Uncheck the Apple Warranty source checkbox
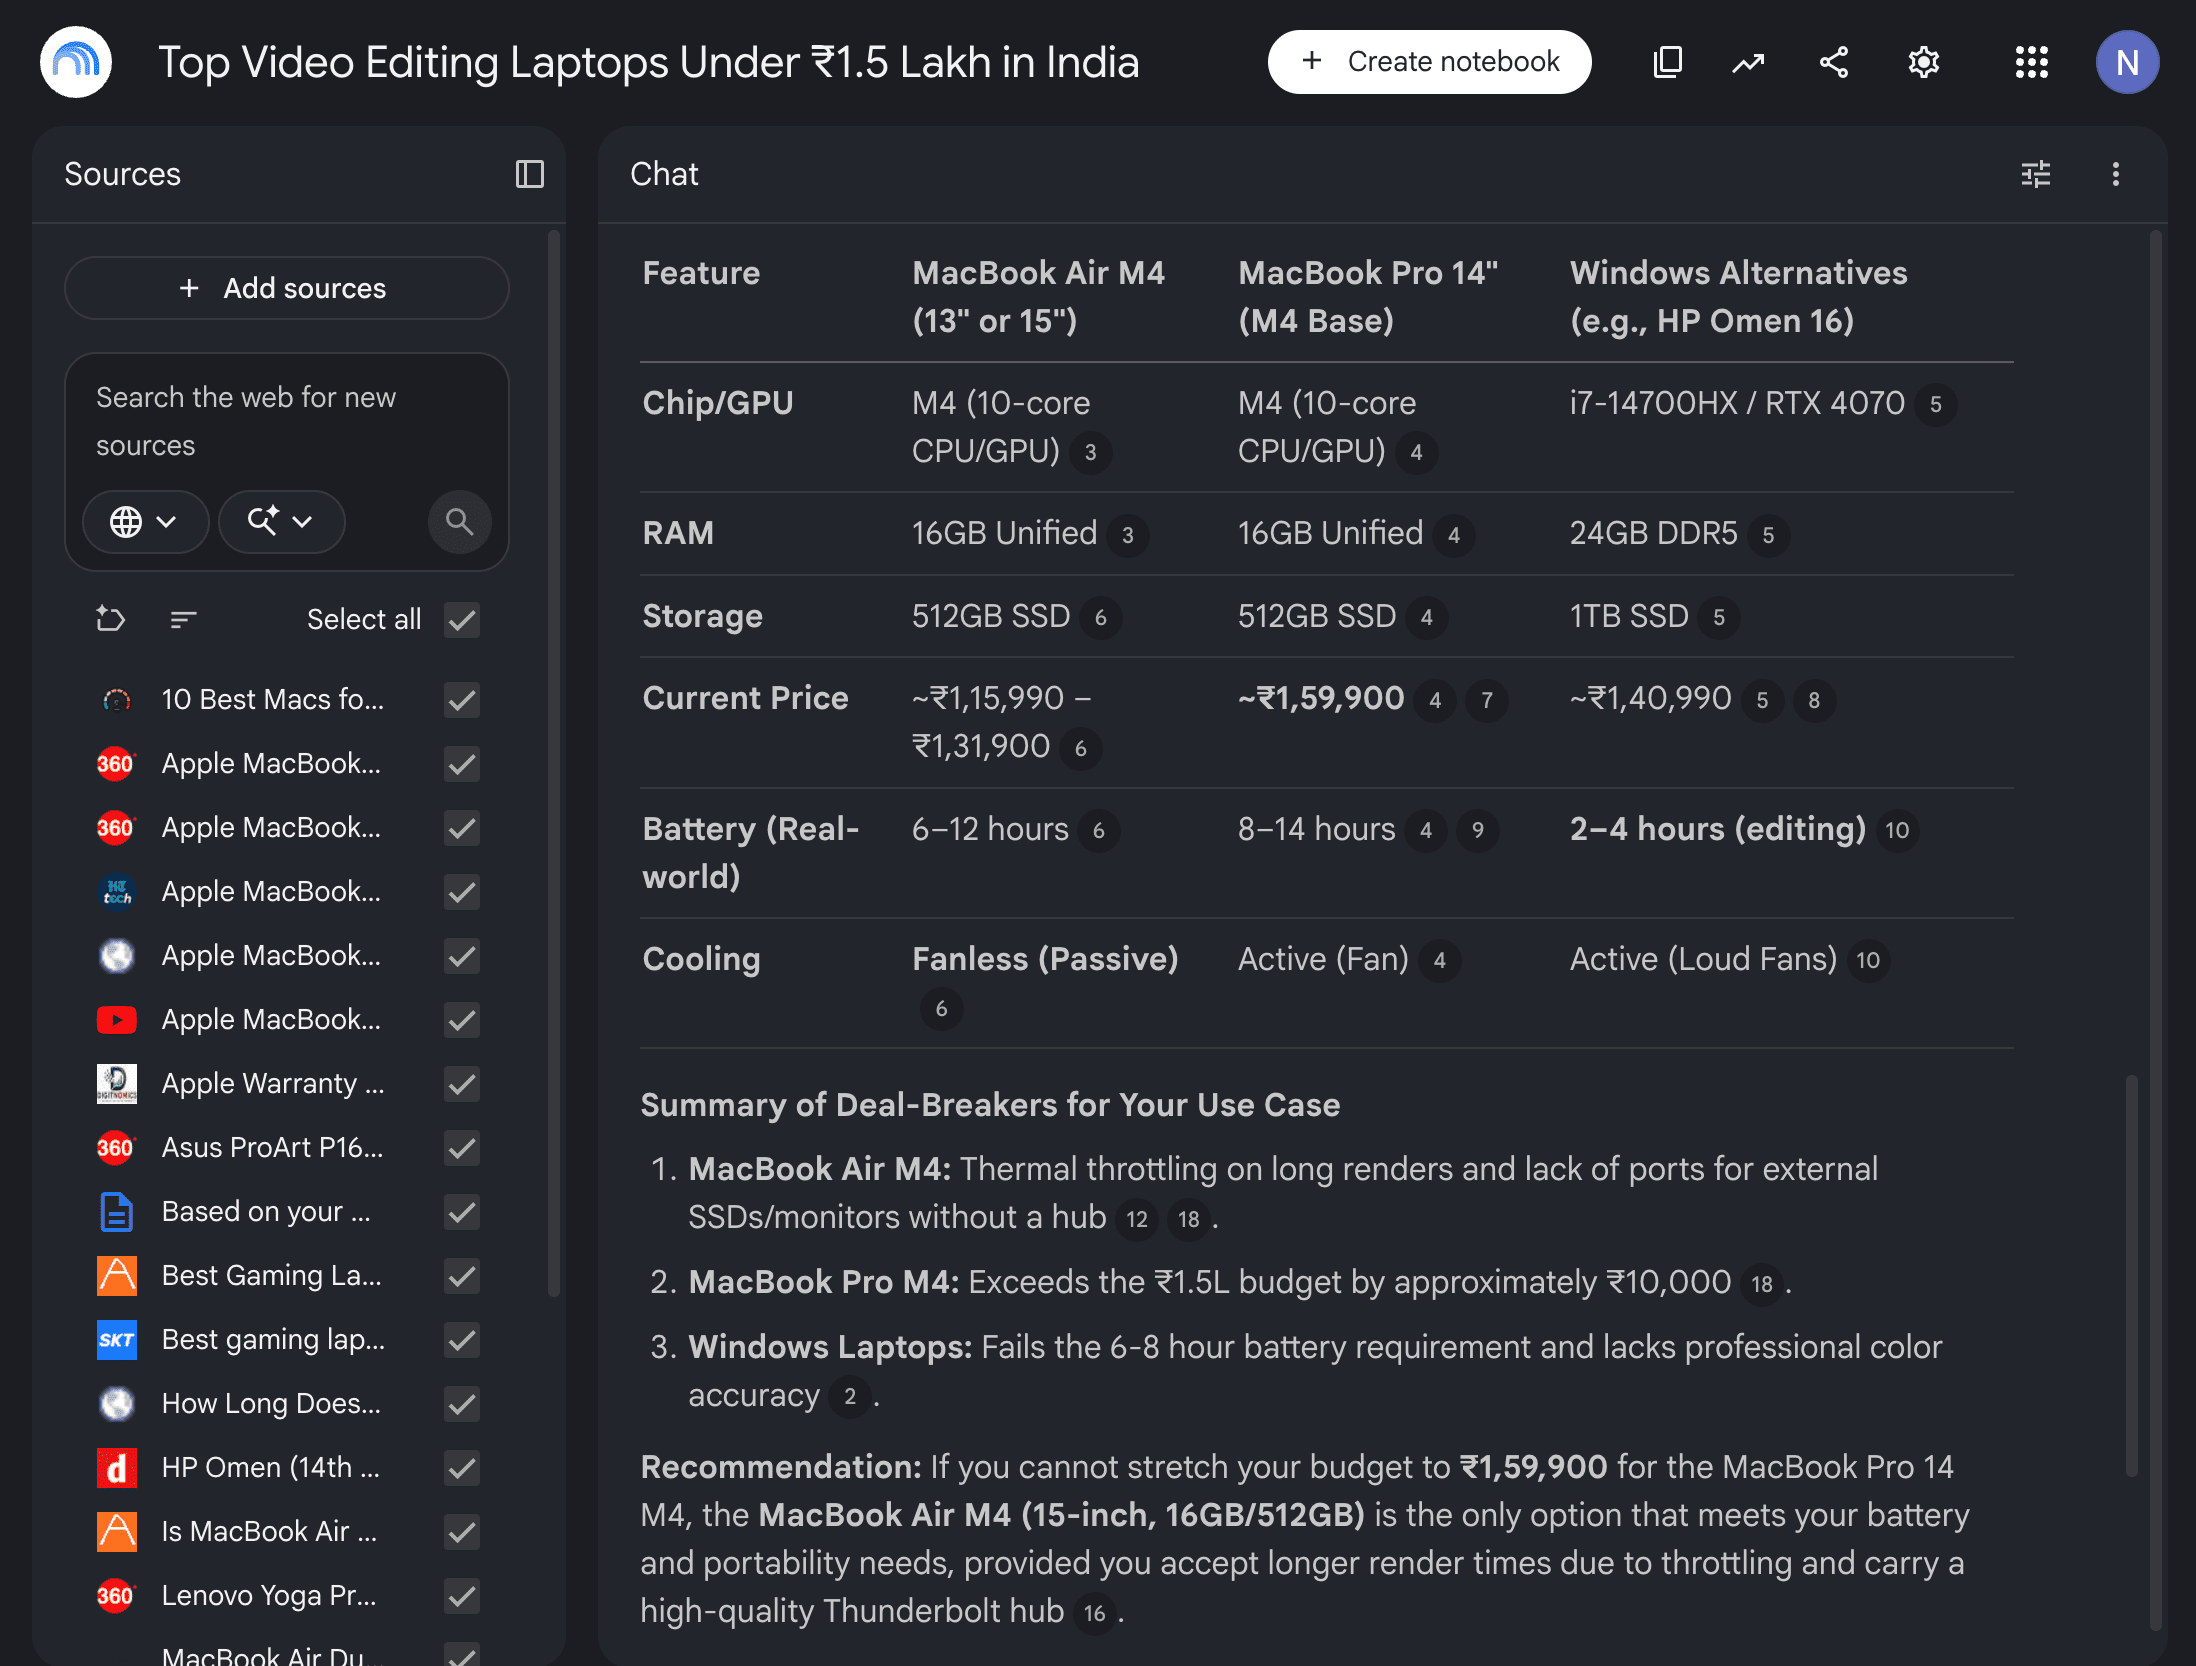 (x=462, y=1084)
